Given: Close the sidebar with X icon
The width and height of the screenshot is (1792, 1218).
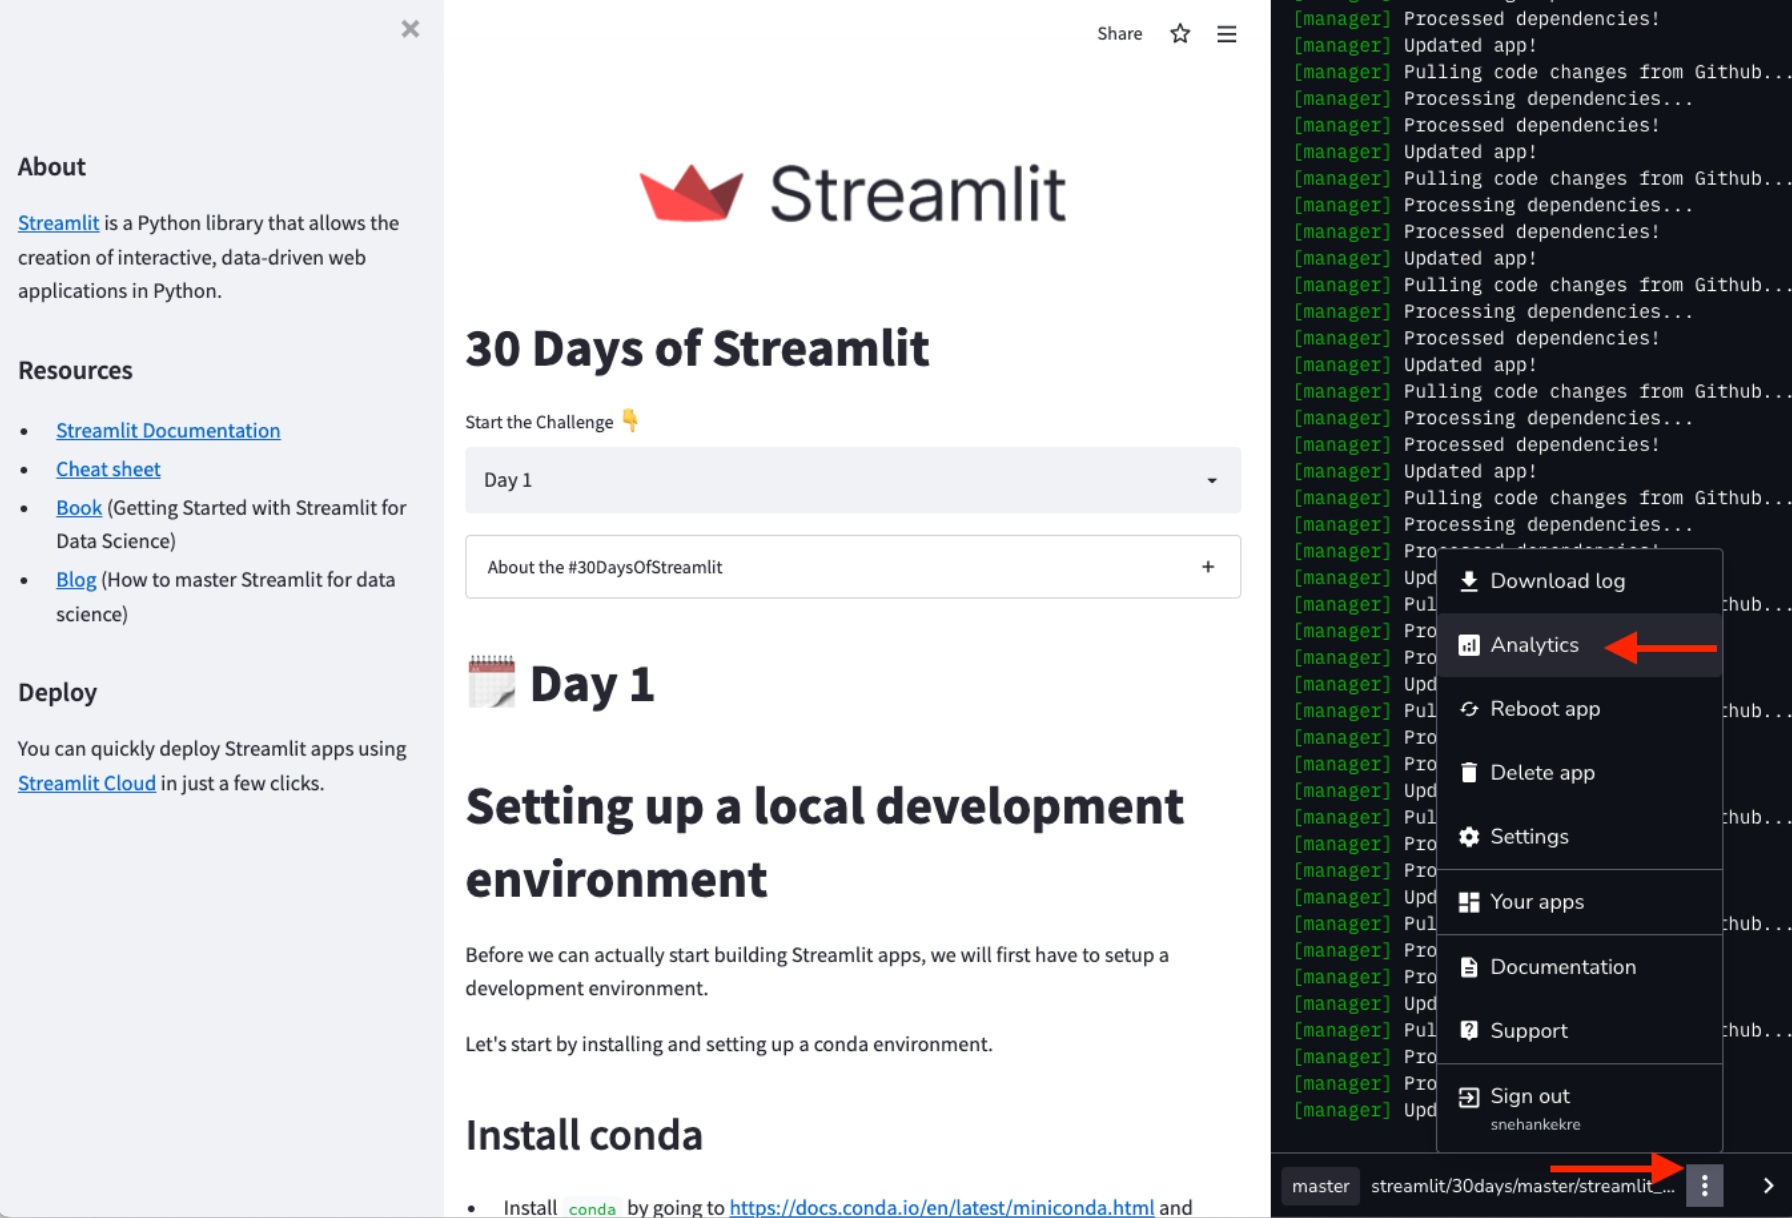Looking at the screenshot, I should pyautogui.click(x=410, y=29).
